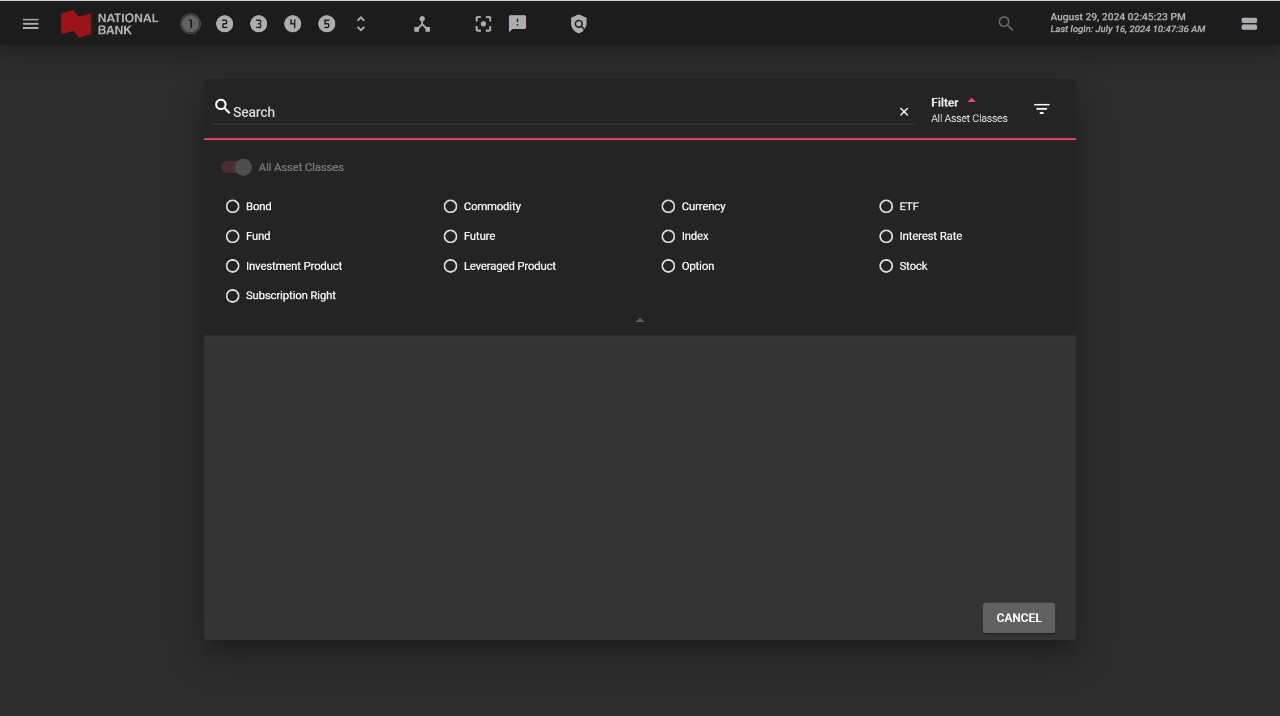Collapse the Filter All Asset Classes dropdown
Viewport: 1280px width, 716px height.
(969, 109)
